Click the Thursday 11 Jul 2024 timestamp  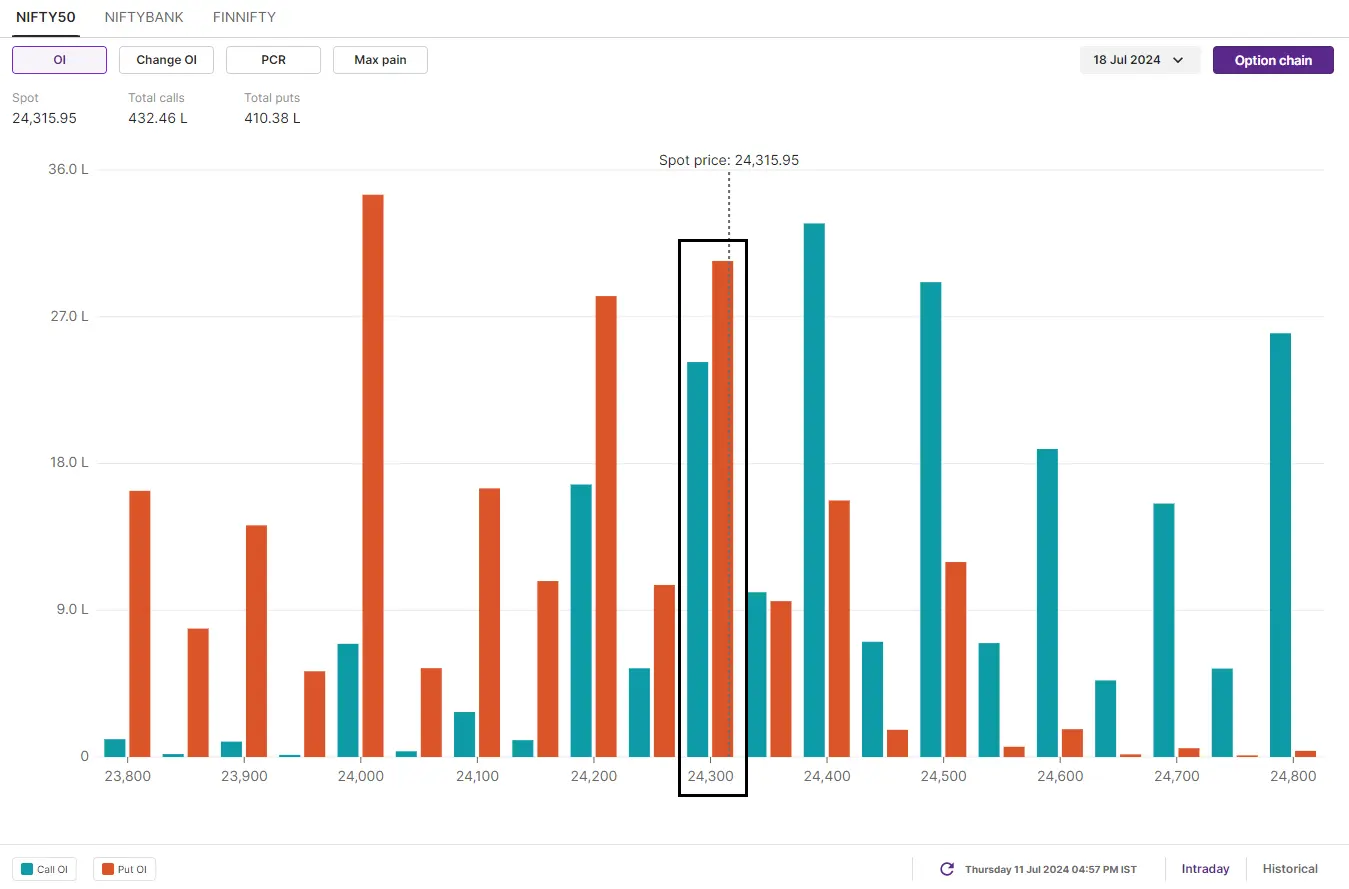pyautogui.click(x=1051, y=870)
